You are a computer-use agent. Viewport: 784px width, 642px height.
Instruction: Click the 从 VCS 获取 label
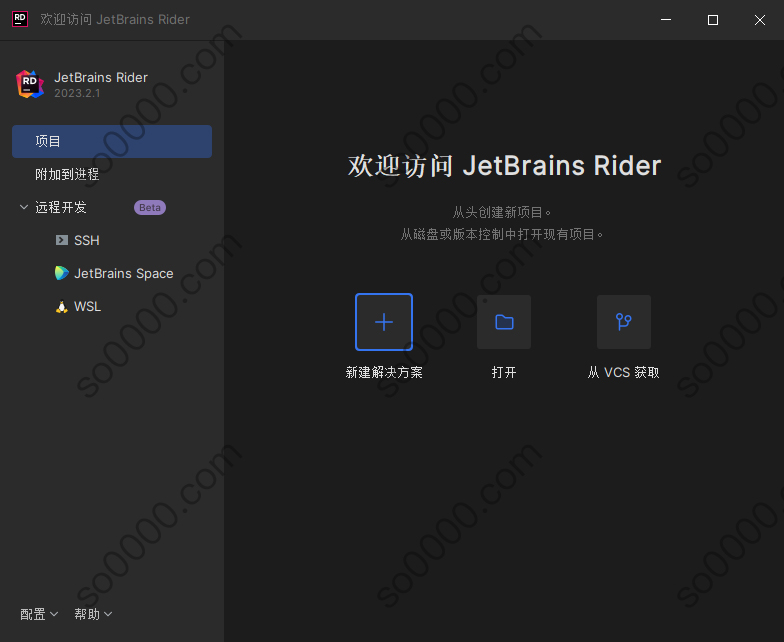click(x=624, y=372)
